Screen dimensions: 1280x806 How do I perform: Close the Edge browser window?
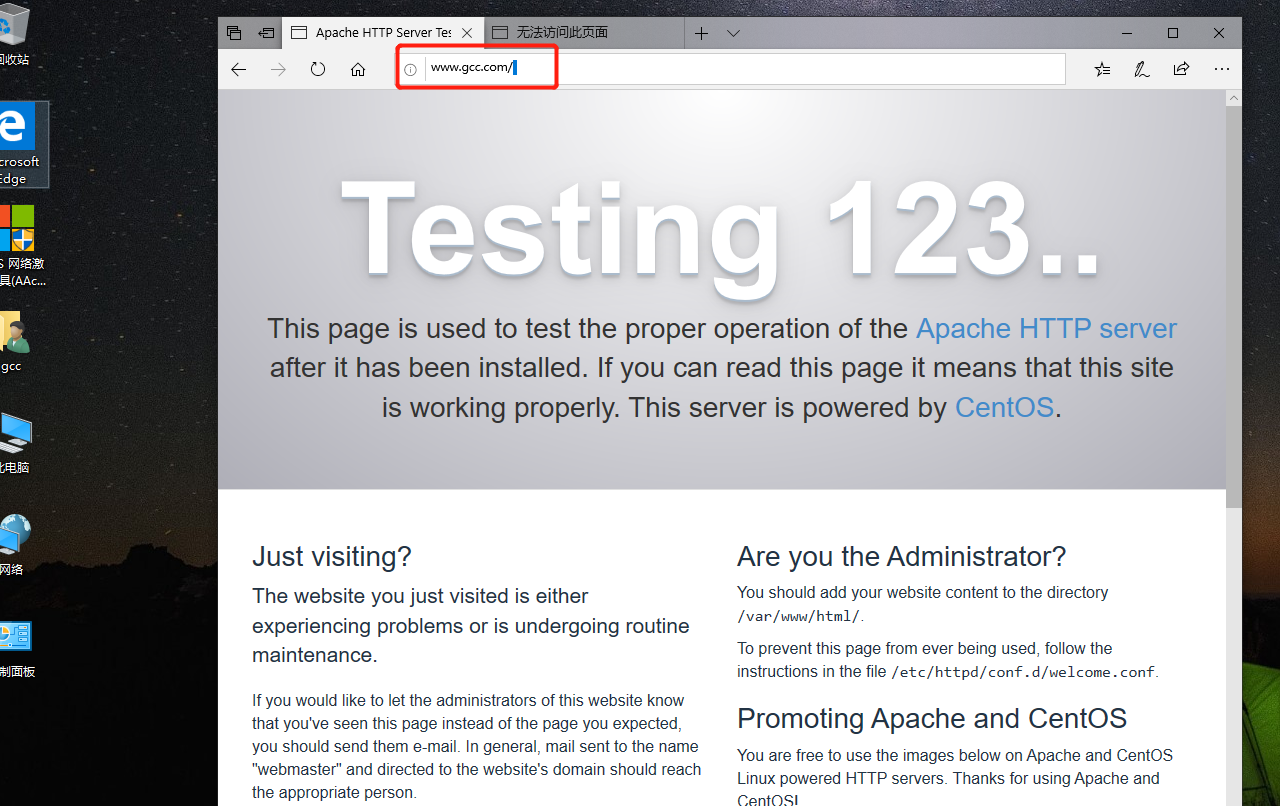pyautogui.click(x=1219, y=33)
